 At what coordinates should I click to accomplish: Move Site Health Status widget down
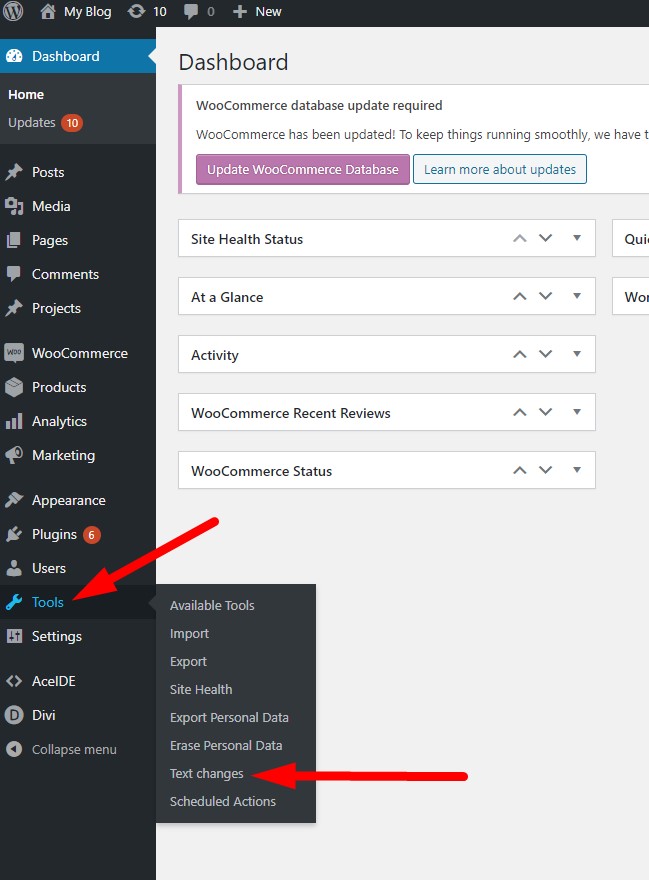click(x=546, y=239)
